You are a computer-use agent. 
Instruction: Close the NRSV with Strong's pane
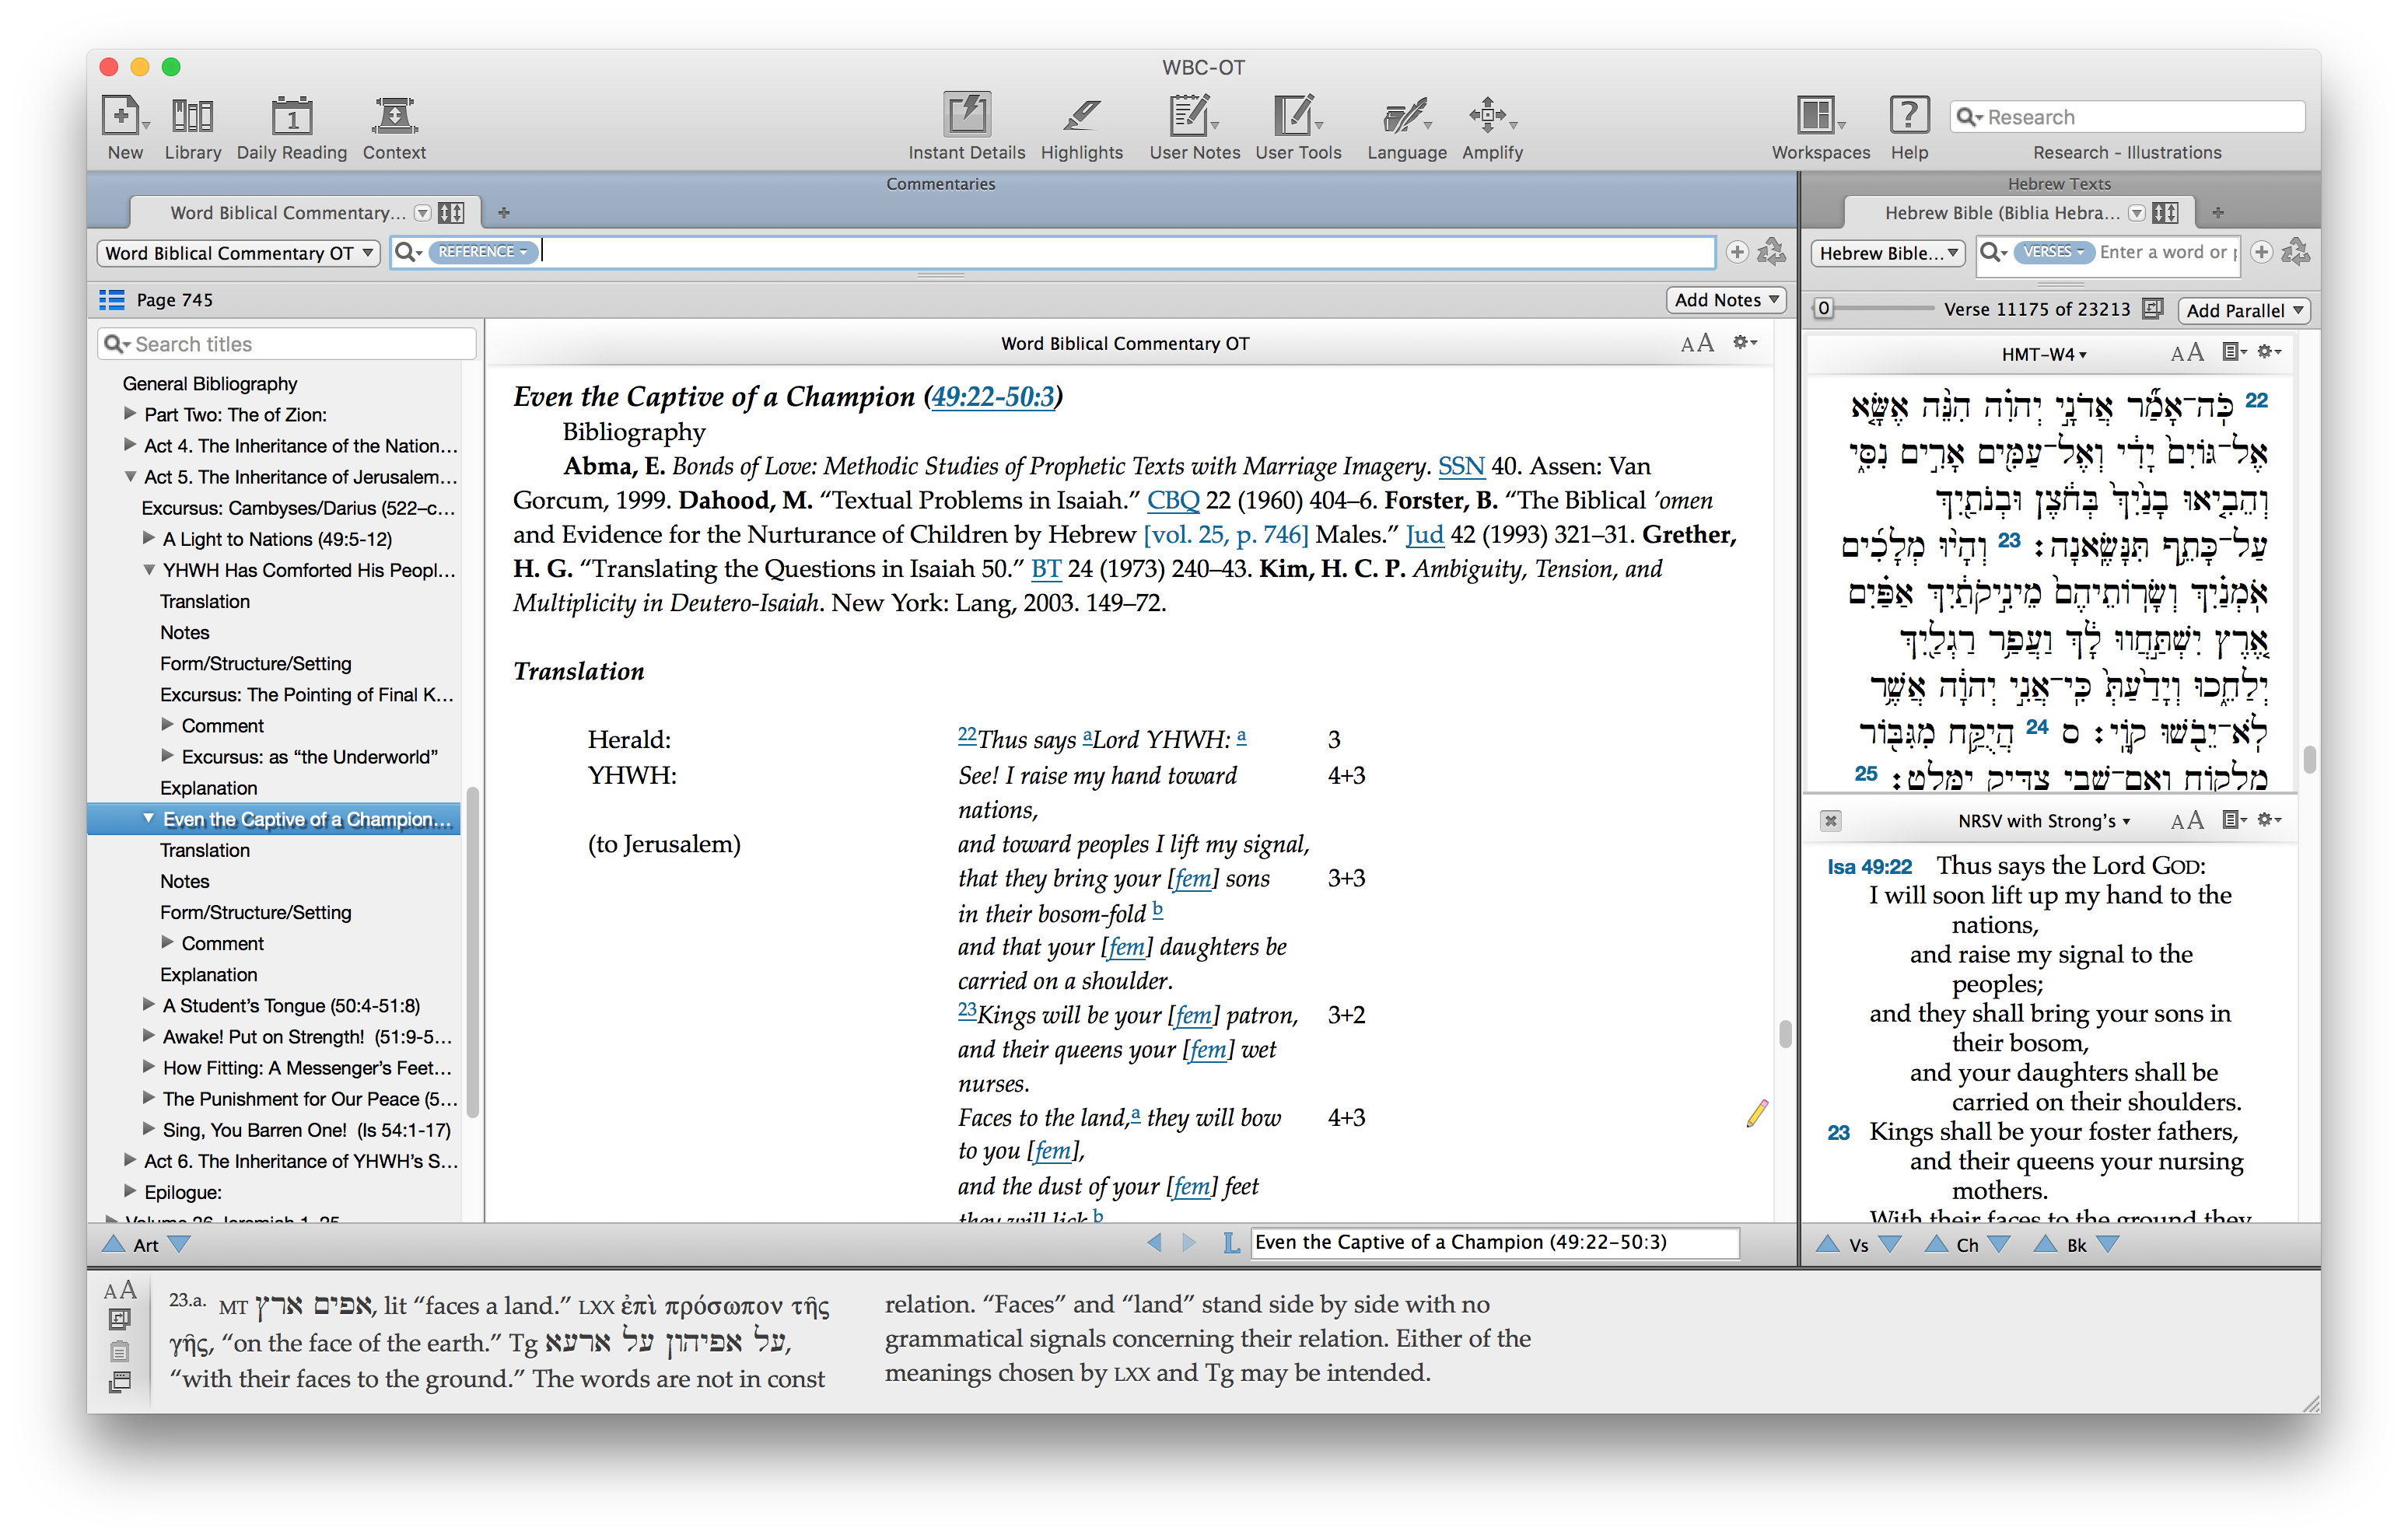[1830, 821]
